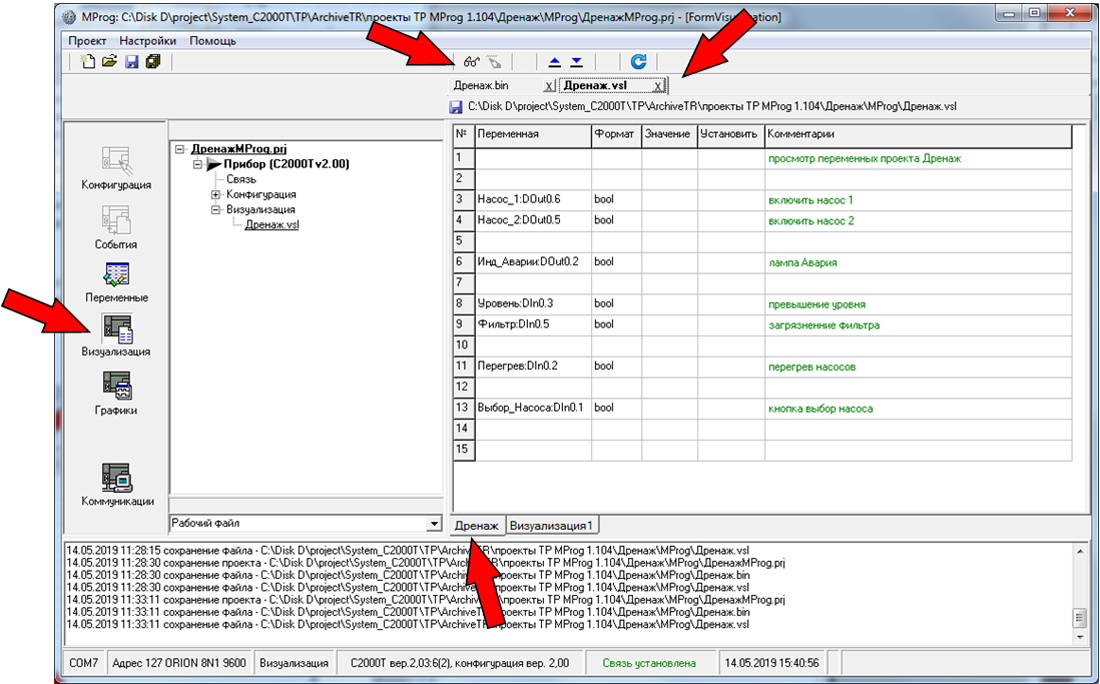The height and width of the screenshot is (684, 1100).
Task: Open the Графики sidebar icon
Action: click(116, 386)
